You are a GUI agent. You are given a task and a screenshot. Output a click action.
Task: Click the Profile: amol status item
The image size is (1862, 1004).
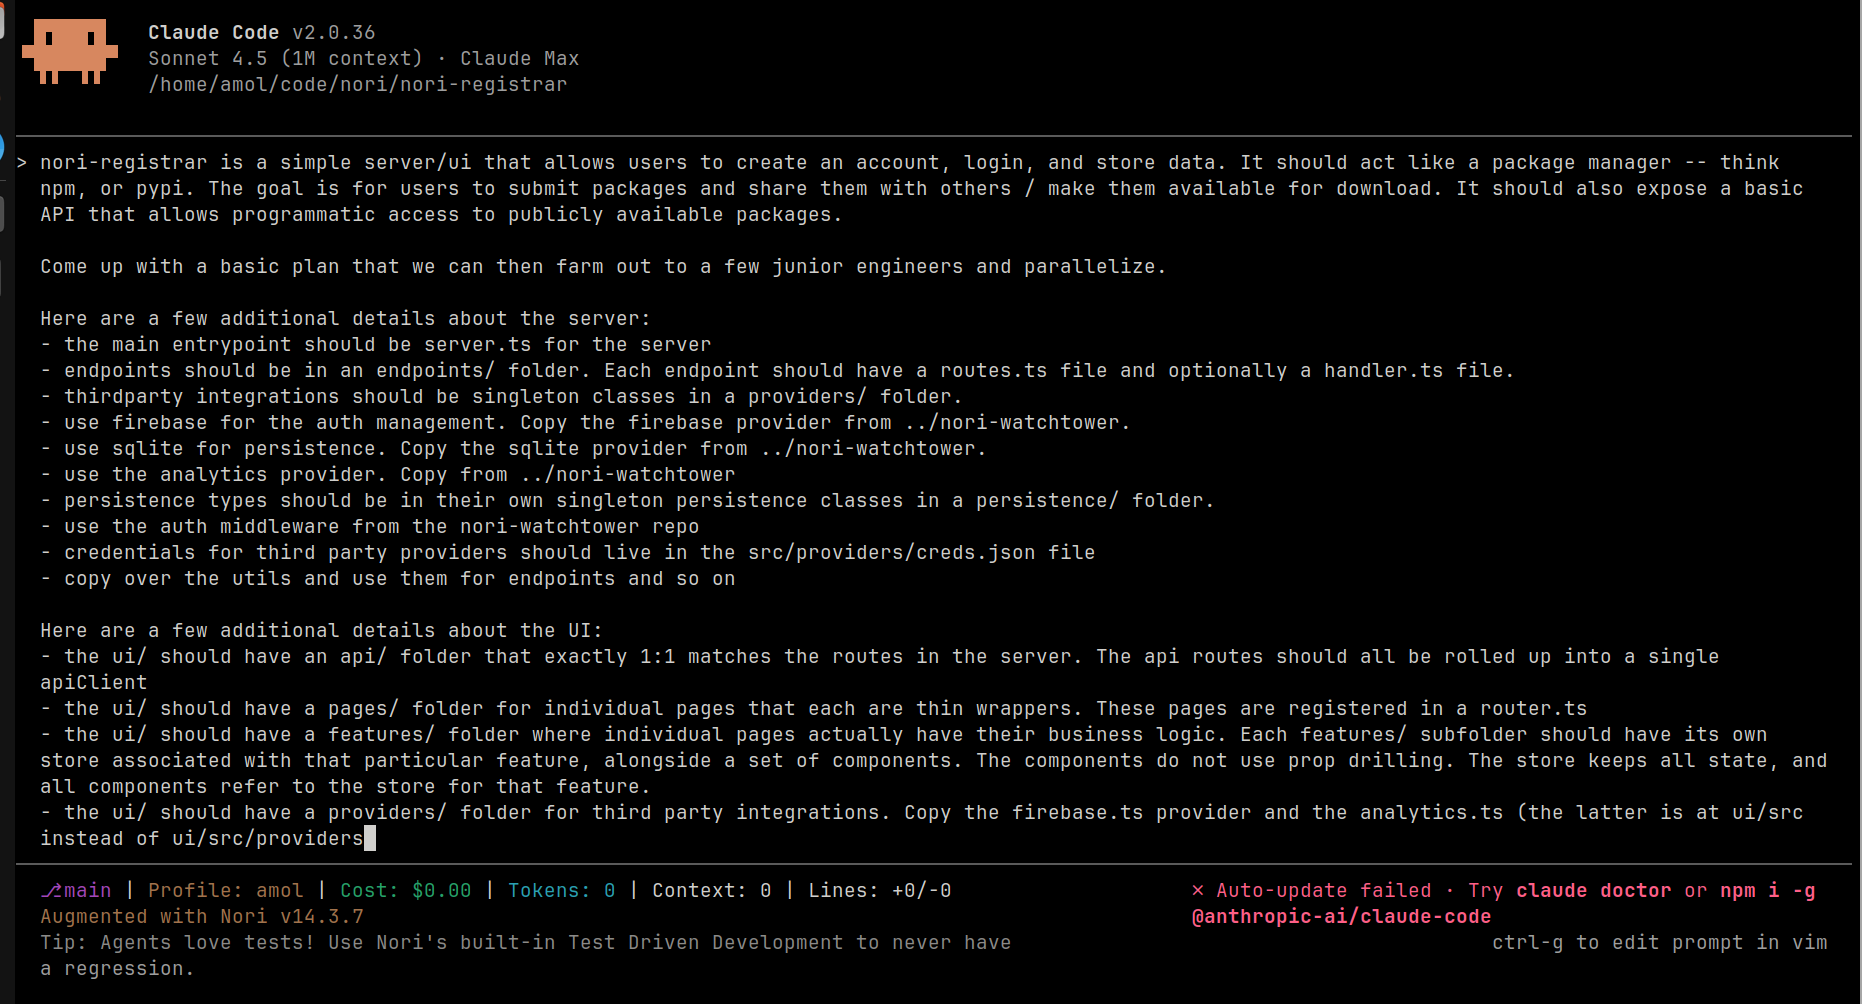(x=225, y=891)
